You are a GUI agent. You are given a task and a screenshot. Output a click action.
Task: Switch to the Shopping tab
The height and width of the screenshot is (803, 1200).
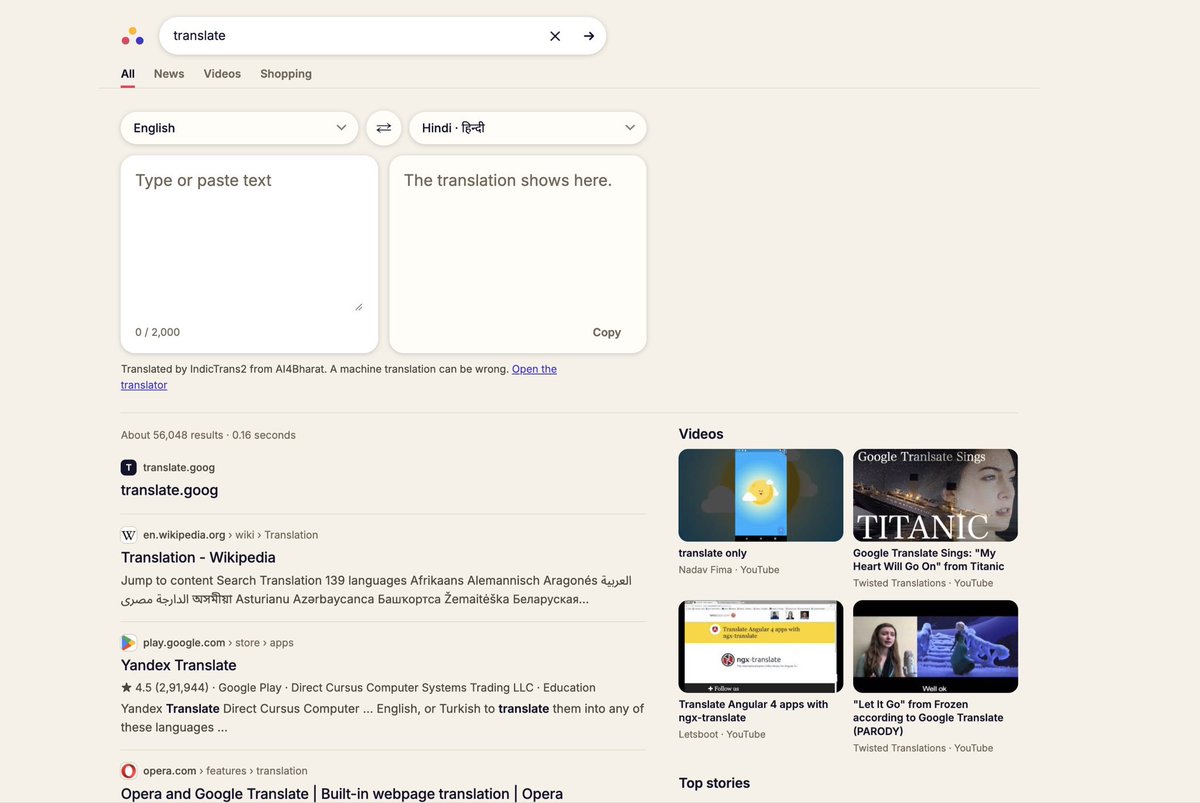click(x=286, y=74)
